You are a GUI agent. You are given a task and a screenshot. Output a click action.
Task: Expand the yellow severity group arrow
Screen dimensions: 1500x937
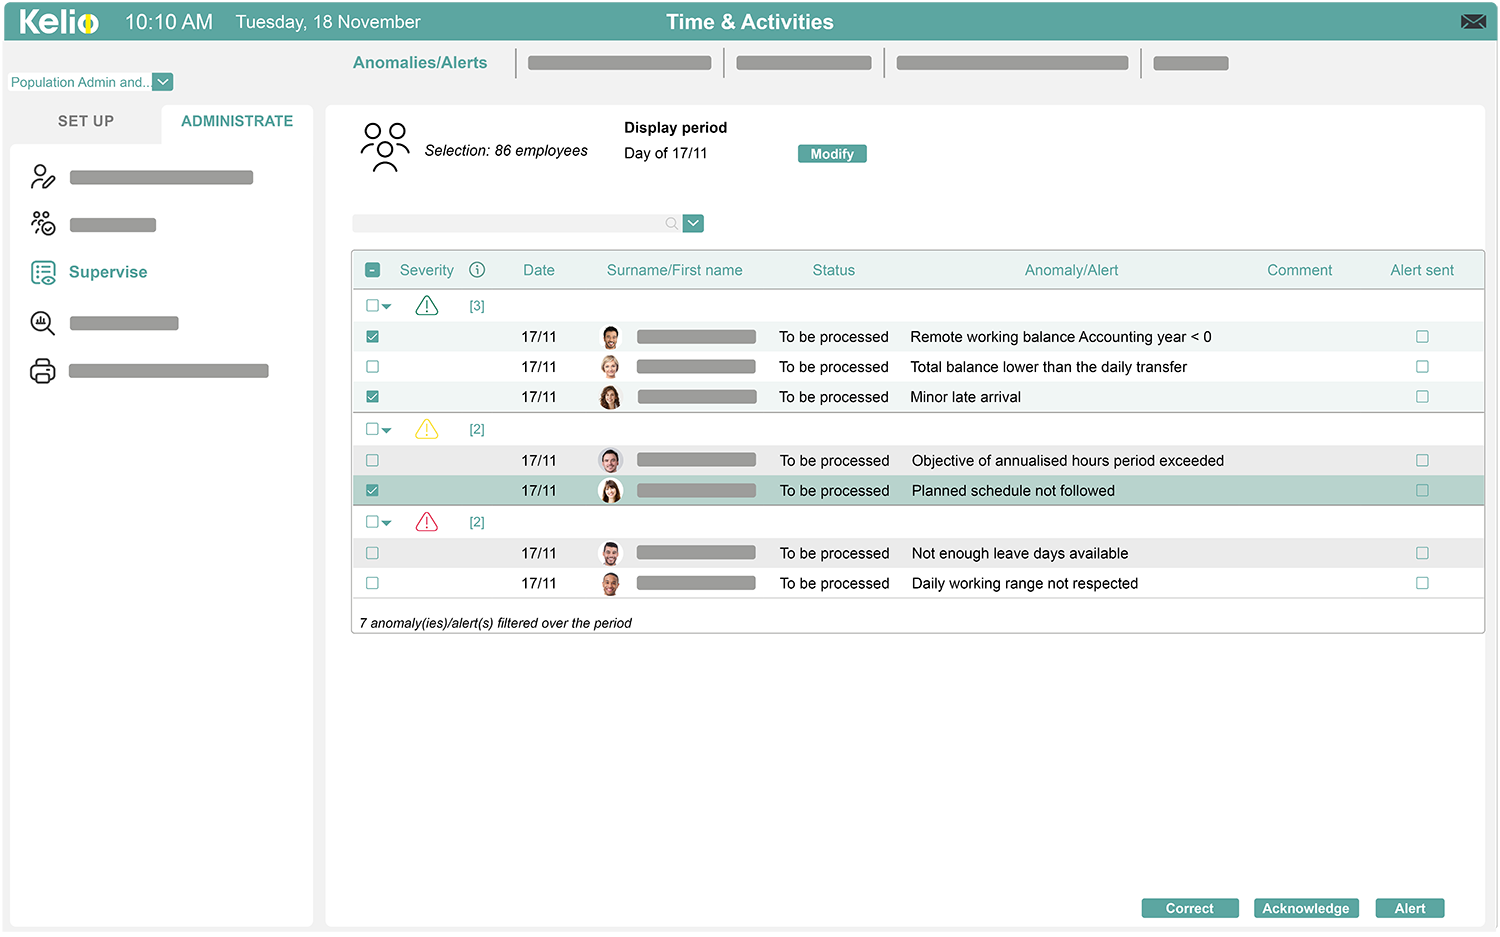(387, 429)
